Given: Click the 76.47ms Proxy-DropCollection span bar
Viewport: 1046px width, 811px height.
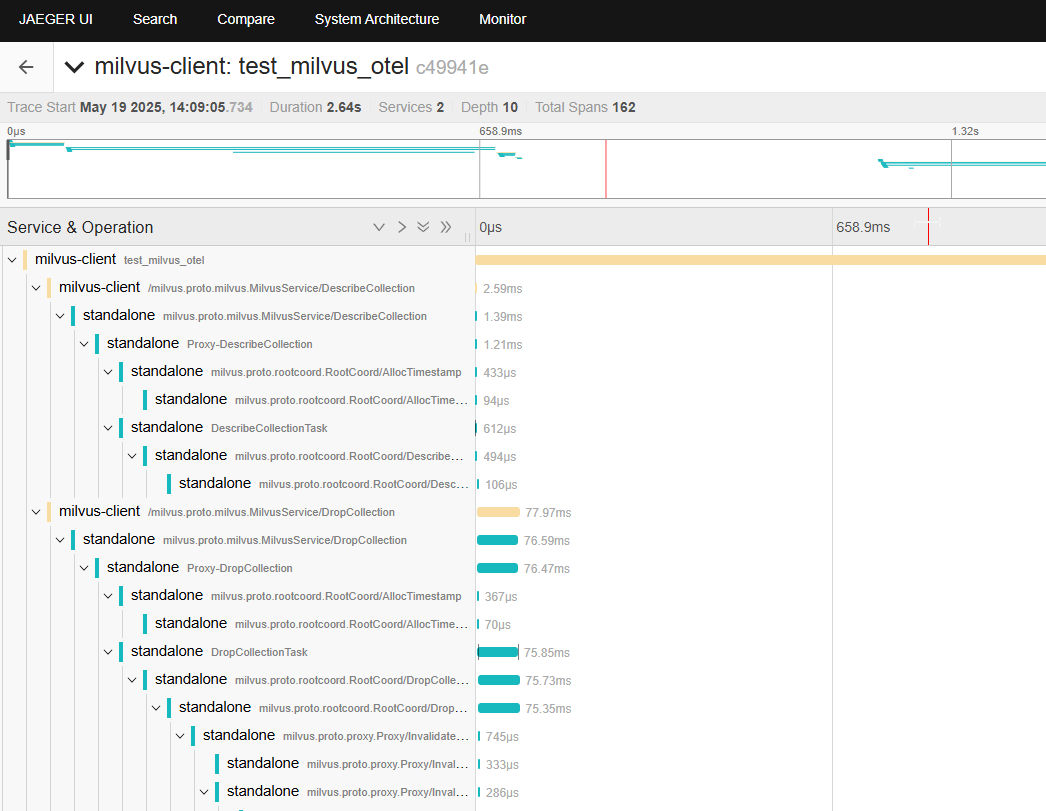Looking at the screenshot, I should point(498,568).
